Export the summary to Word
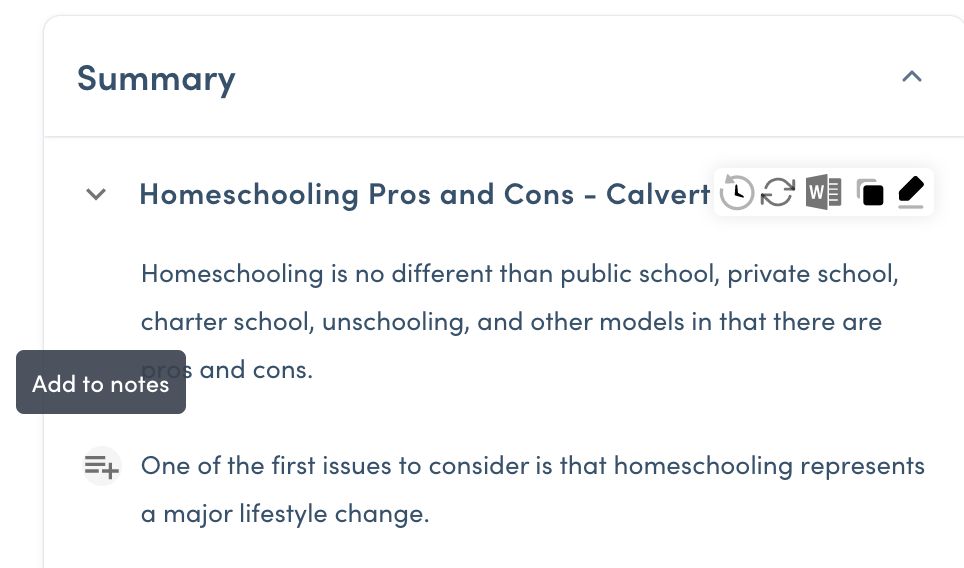964x568 pixels. click(x=823, y=192)
